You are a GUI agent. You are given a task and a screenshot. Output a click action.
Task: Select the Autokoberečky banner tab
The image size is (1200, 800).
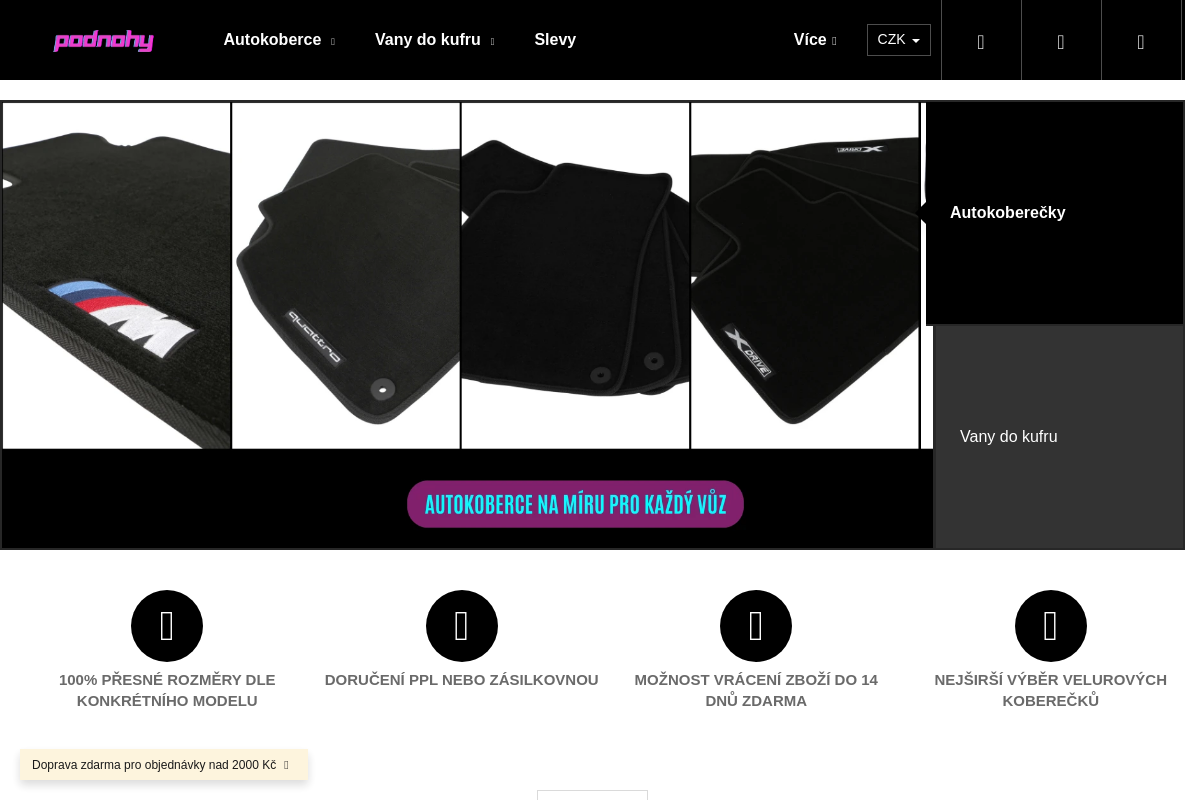tap(1054, 213)
